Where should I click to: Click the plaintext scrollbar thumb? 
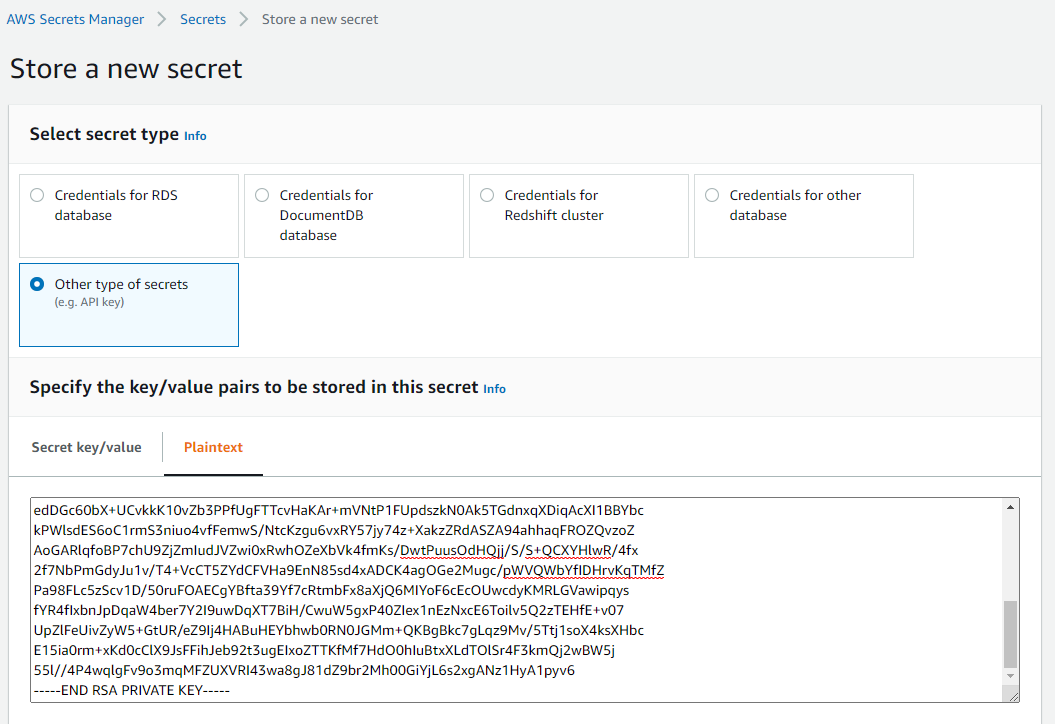[1010, 634]
